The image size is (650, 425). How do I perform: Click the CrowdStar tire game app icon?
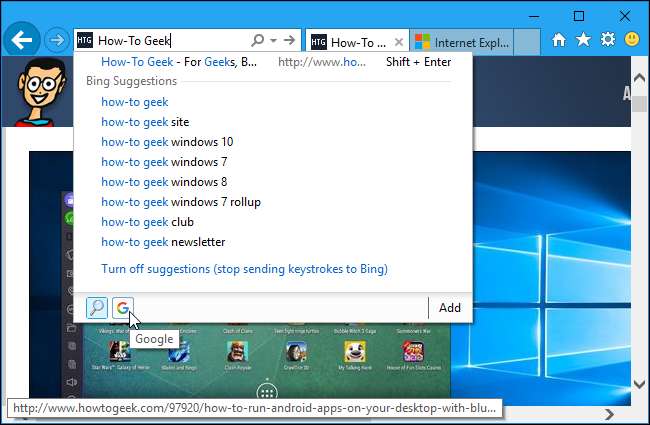click(x=296, y=352)
